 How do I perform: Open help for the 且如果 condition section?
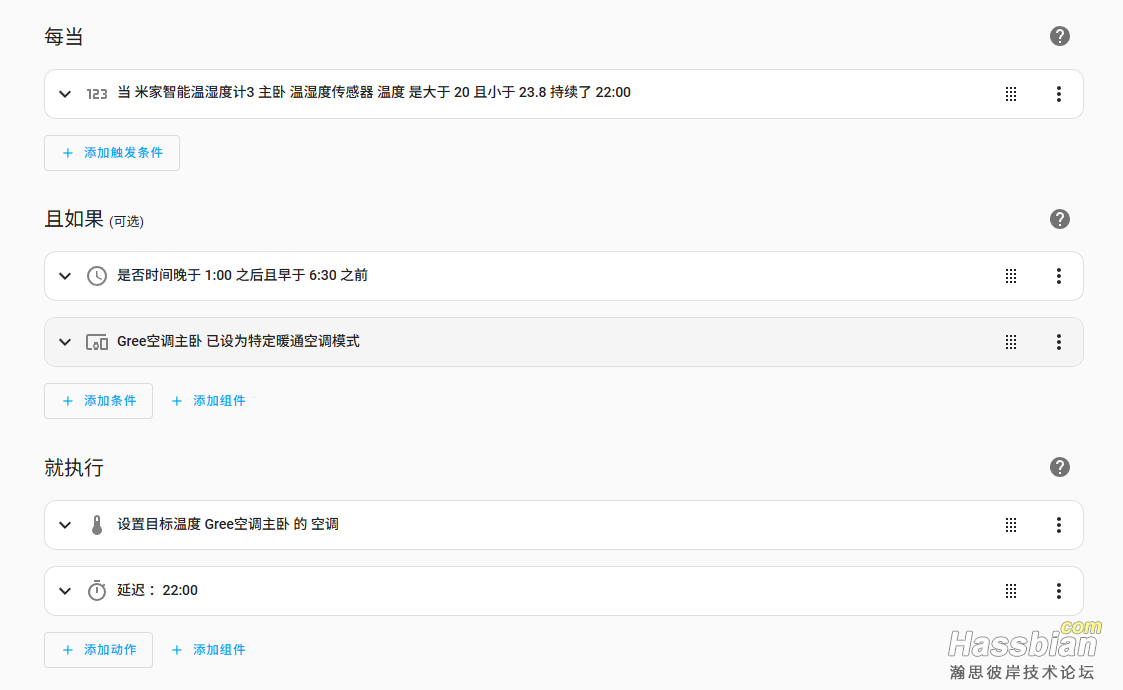1059,219
